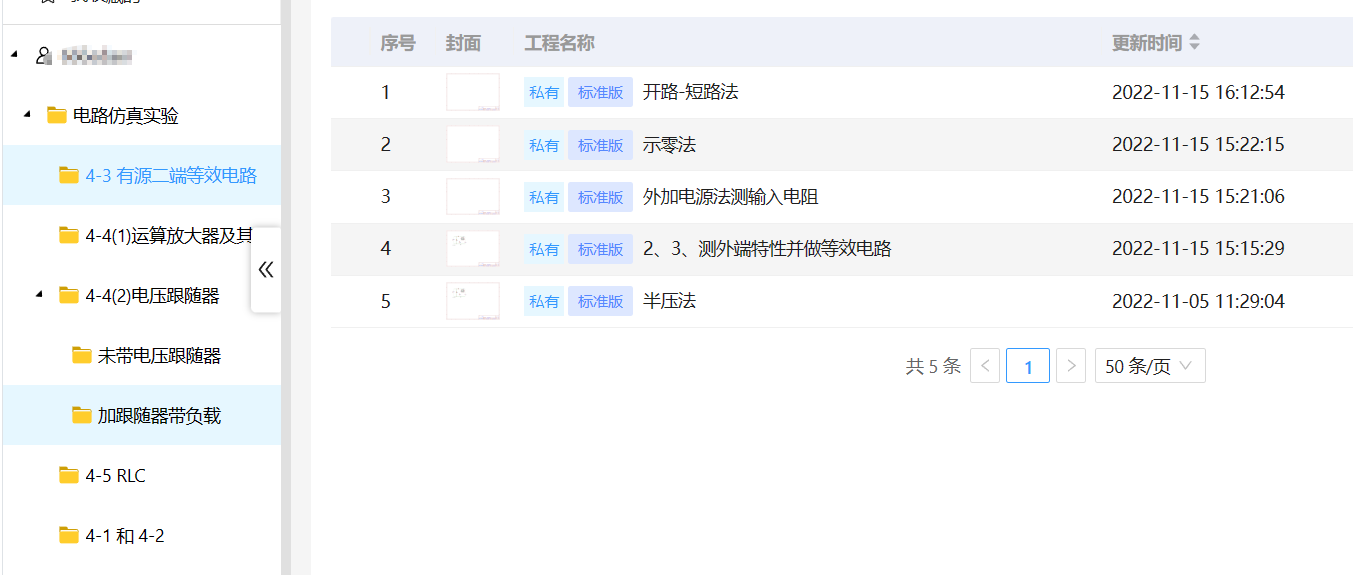1353x575 pixels.
Task: Open project 2、3、测外端特性并做等效电路
Action: click(766, 249)
